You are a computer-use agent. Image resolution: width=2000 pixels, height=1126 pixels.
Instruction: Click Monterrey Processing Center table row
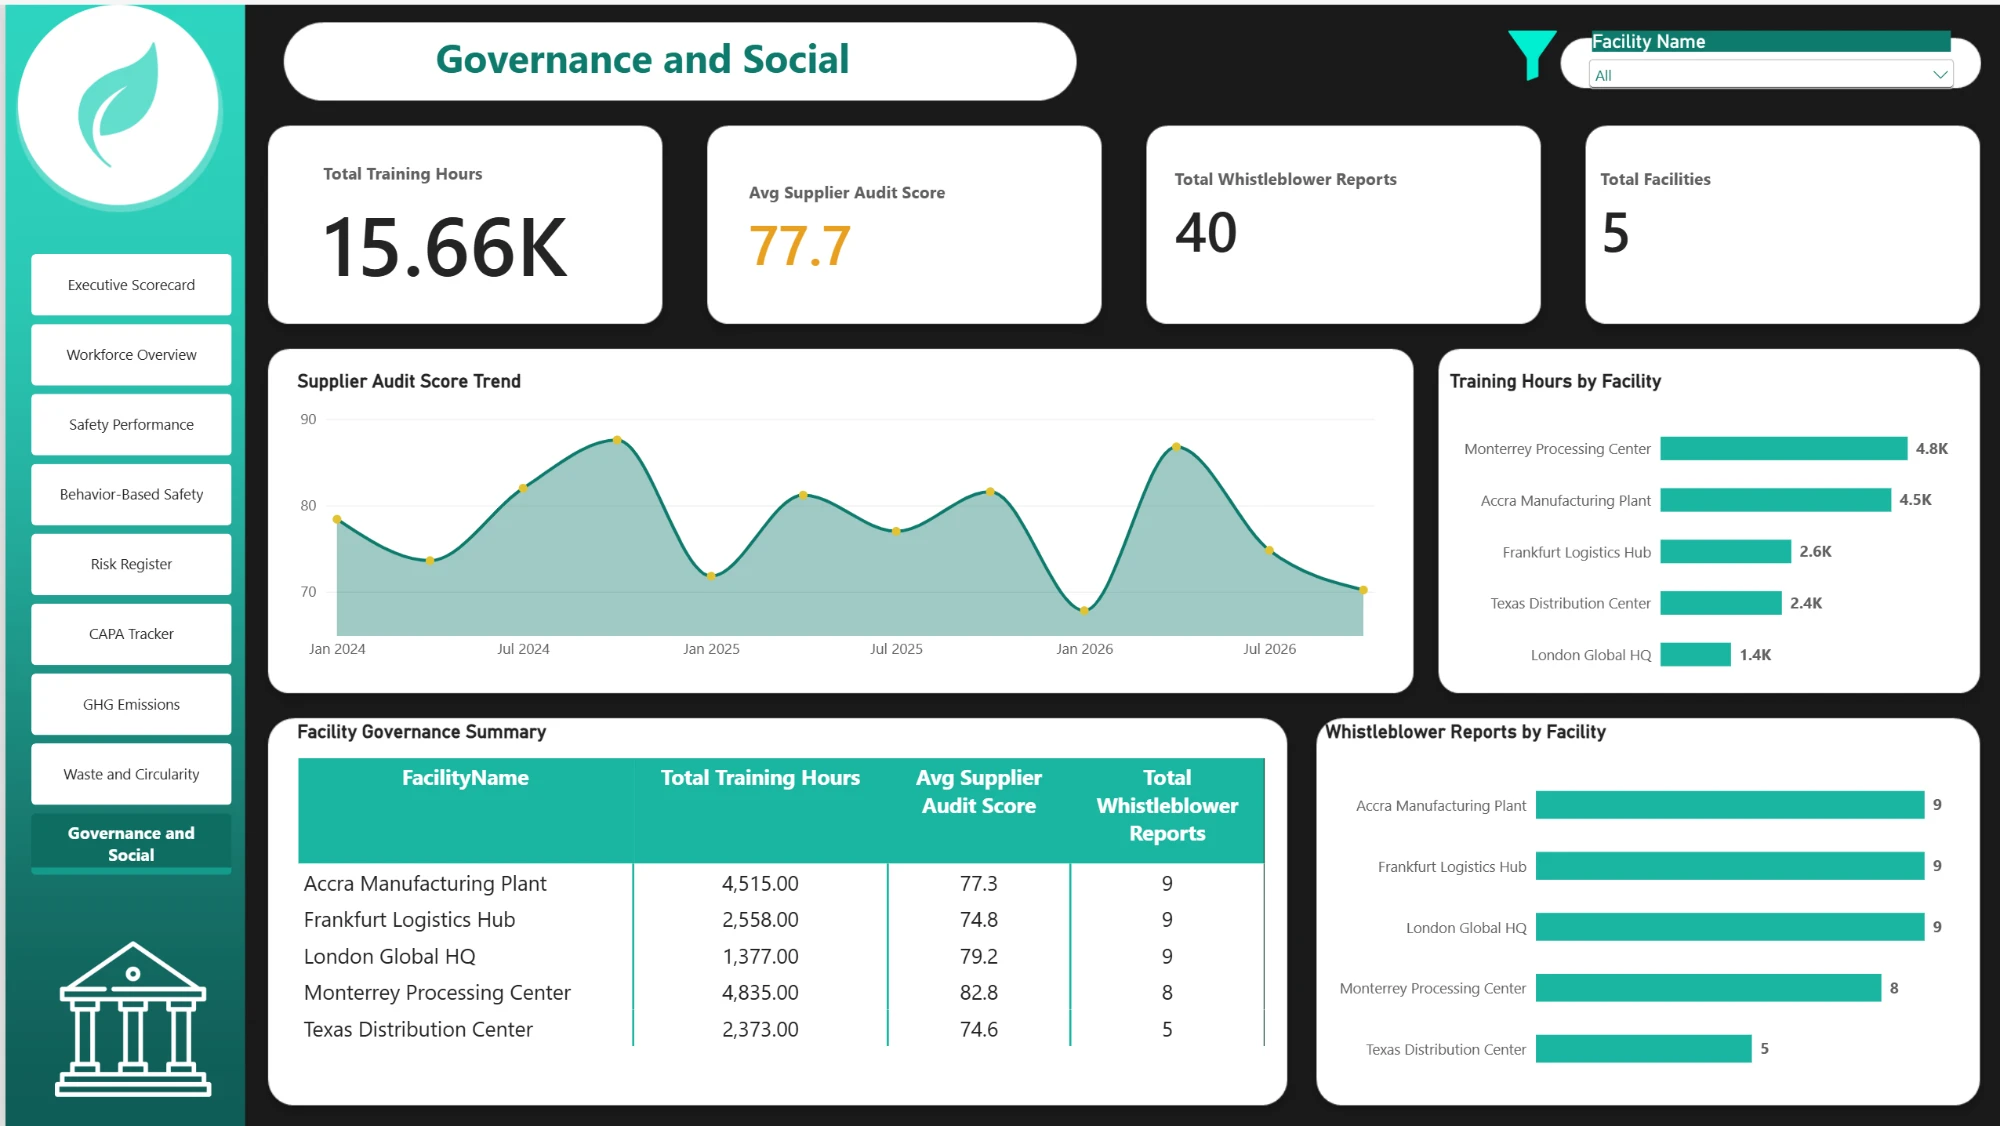pyautogui.click(x=781, y=993)
